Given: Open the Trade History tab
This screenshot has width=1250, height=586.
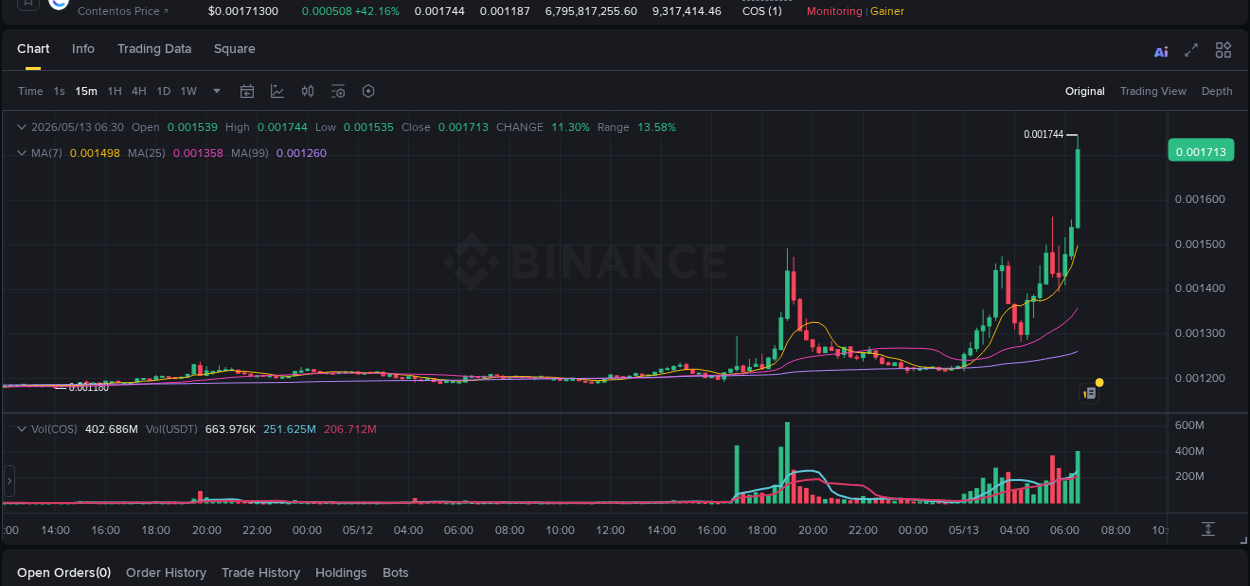Looking at the screenshot, I should [x=260, y=573].
